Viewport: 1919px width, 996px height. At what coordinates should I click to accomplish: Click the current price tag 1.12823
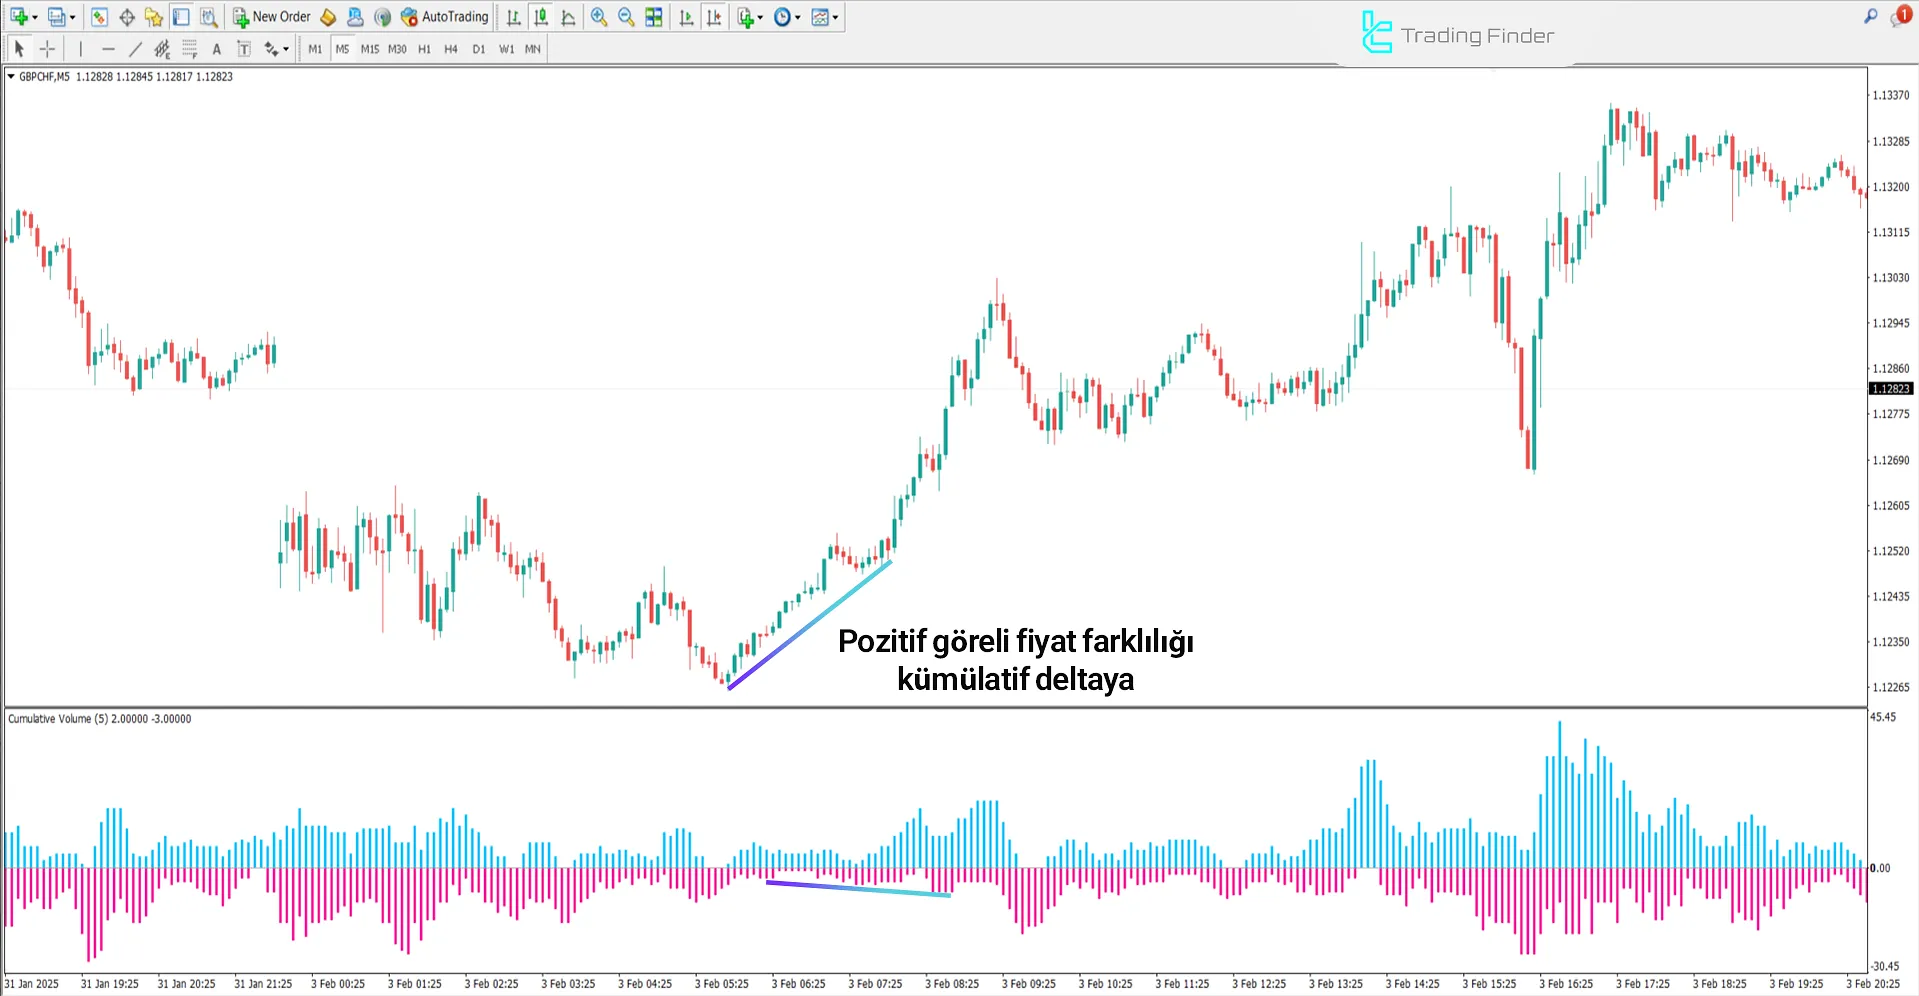tap(1891, 389)
